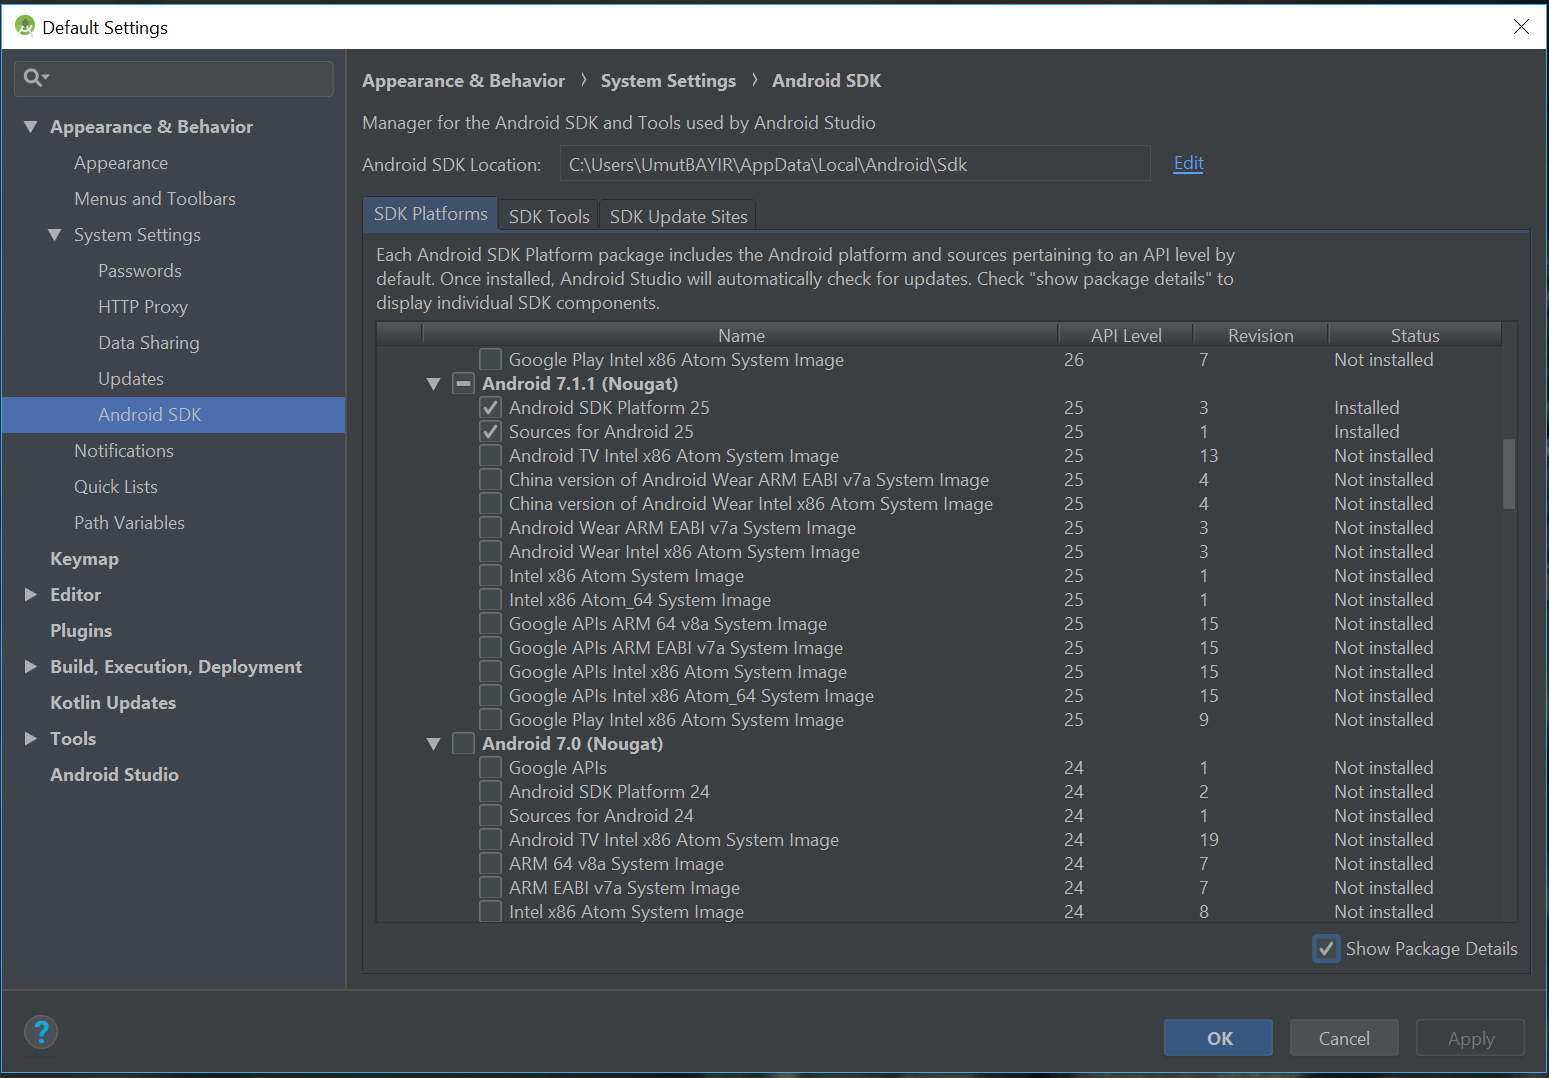
Task: Expand Build, Execution, Deployment section
Action: pyautogui.click(x=31, y=667)
